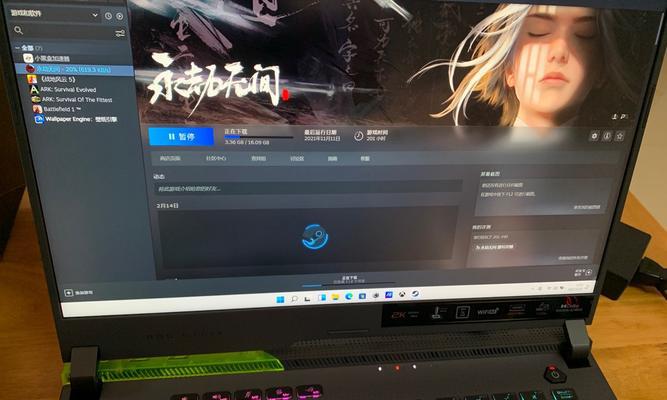Screen dimensions: 667x400
Task: Collapse the 全部 category in the game list
Action: point(17,48)
